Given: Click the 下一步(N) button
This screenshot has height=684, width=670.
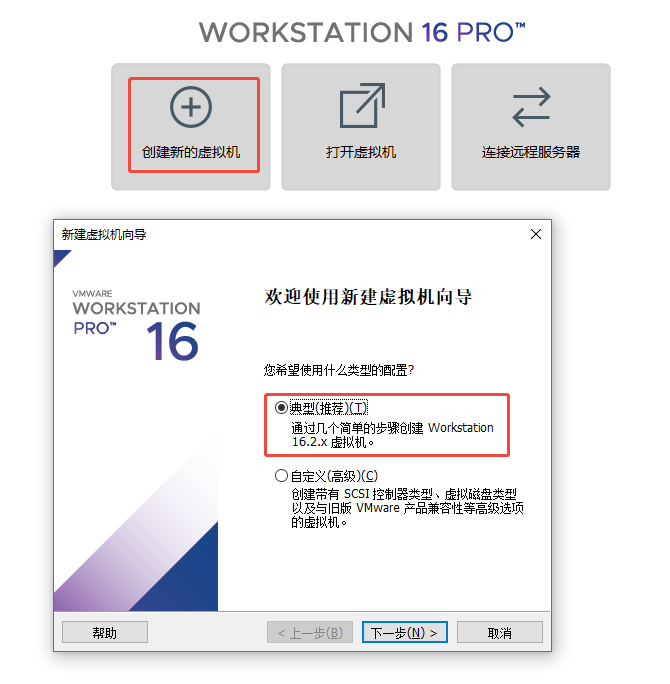Looking at the screenshot, I should tap(404, 632).
